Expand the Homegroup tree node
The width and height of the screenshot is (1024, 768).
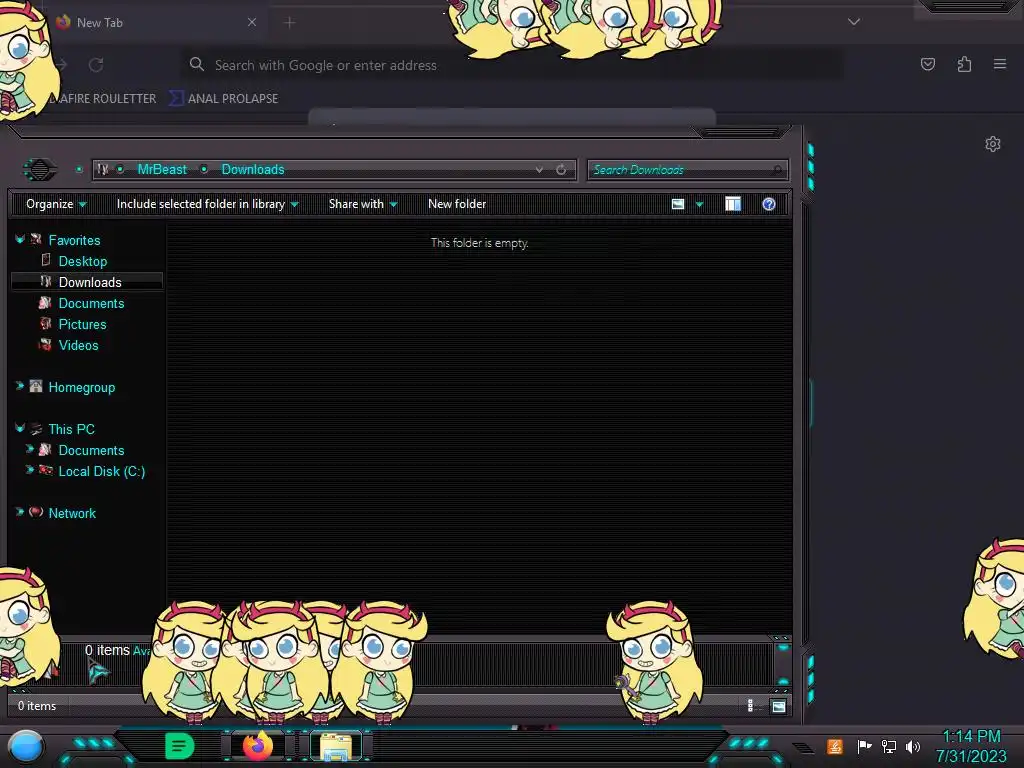[20, 386]
